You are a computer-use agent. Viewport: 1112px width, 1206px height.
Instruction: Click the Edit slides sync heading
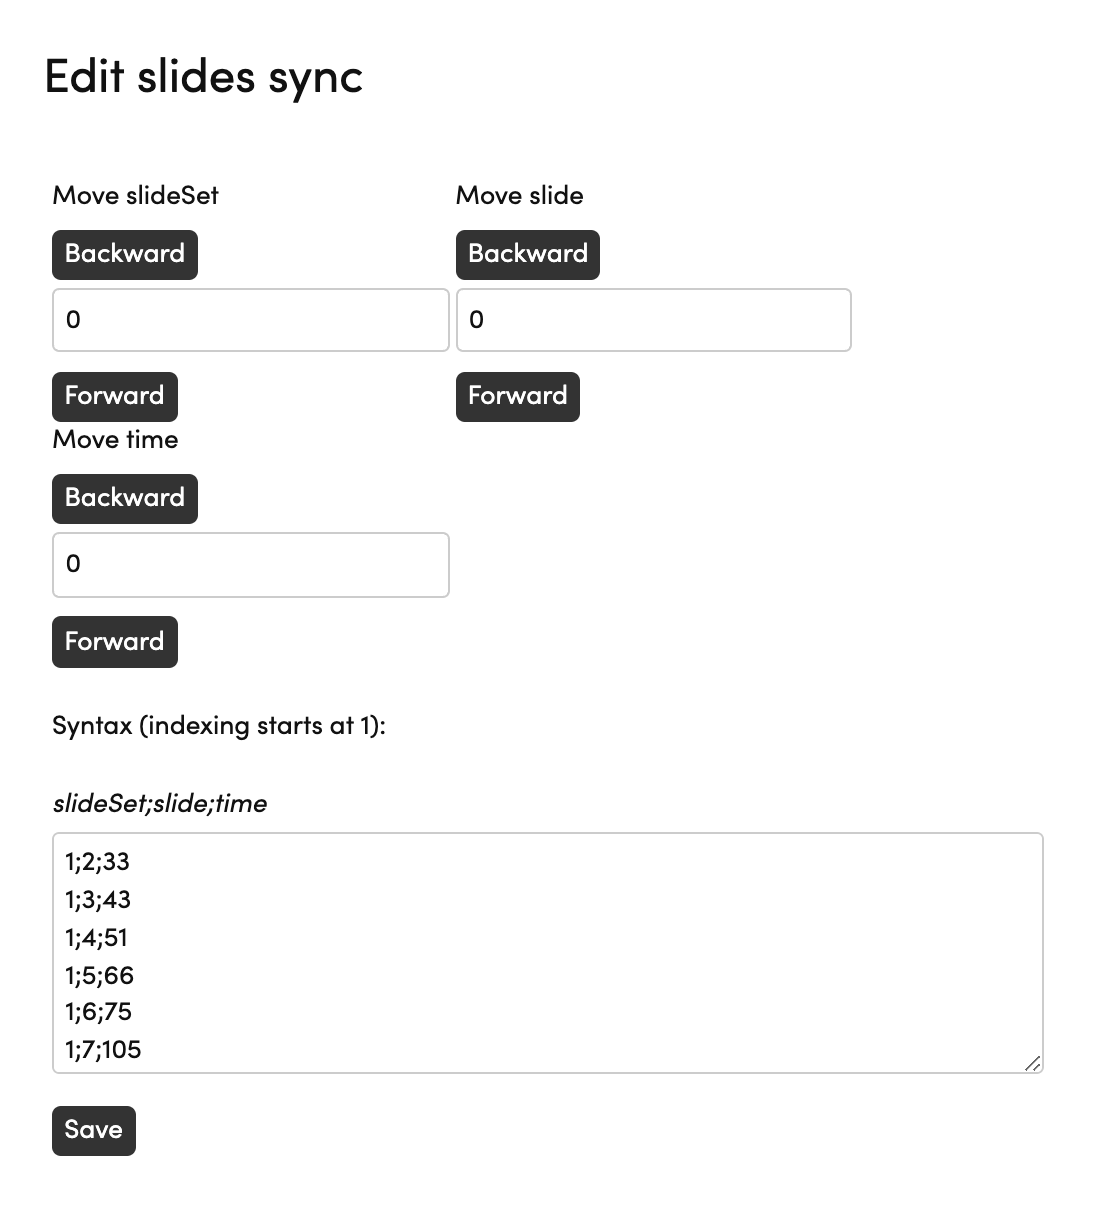(x=203, y=77)
